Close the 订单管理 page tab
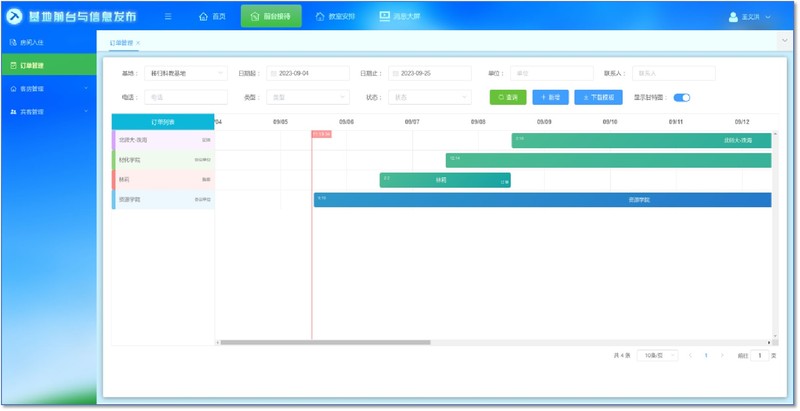Image resolution: width=800 pixels, height=411 pixels. point(138,43)
